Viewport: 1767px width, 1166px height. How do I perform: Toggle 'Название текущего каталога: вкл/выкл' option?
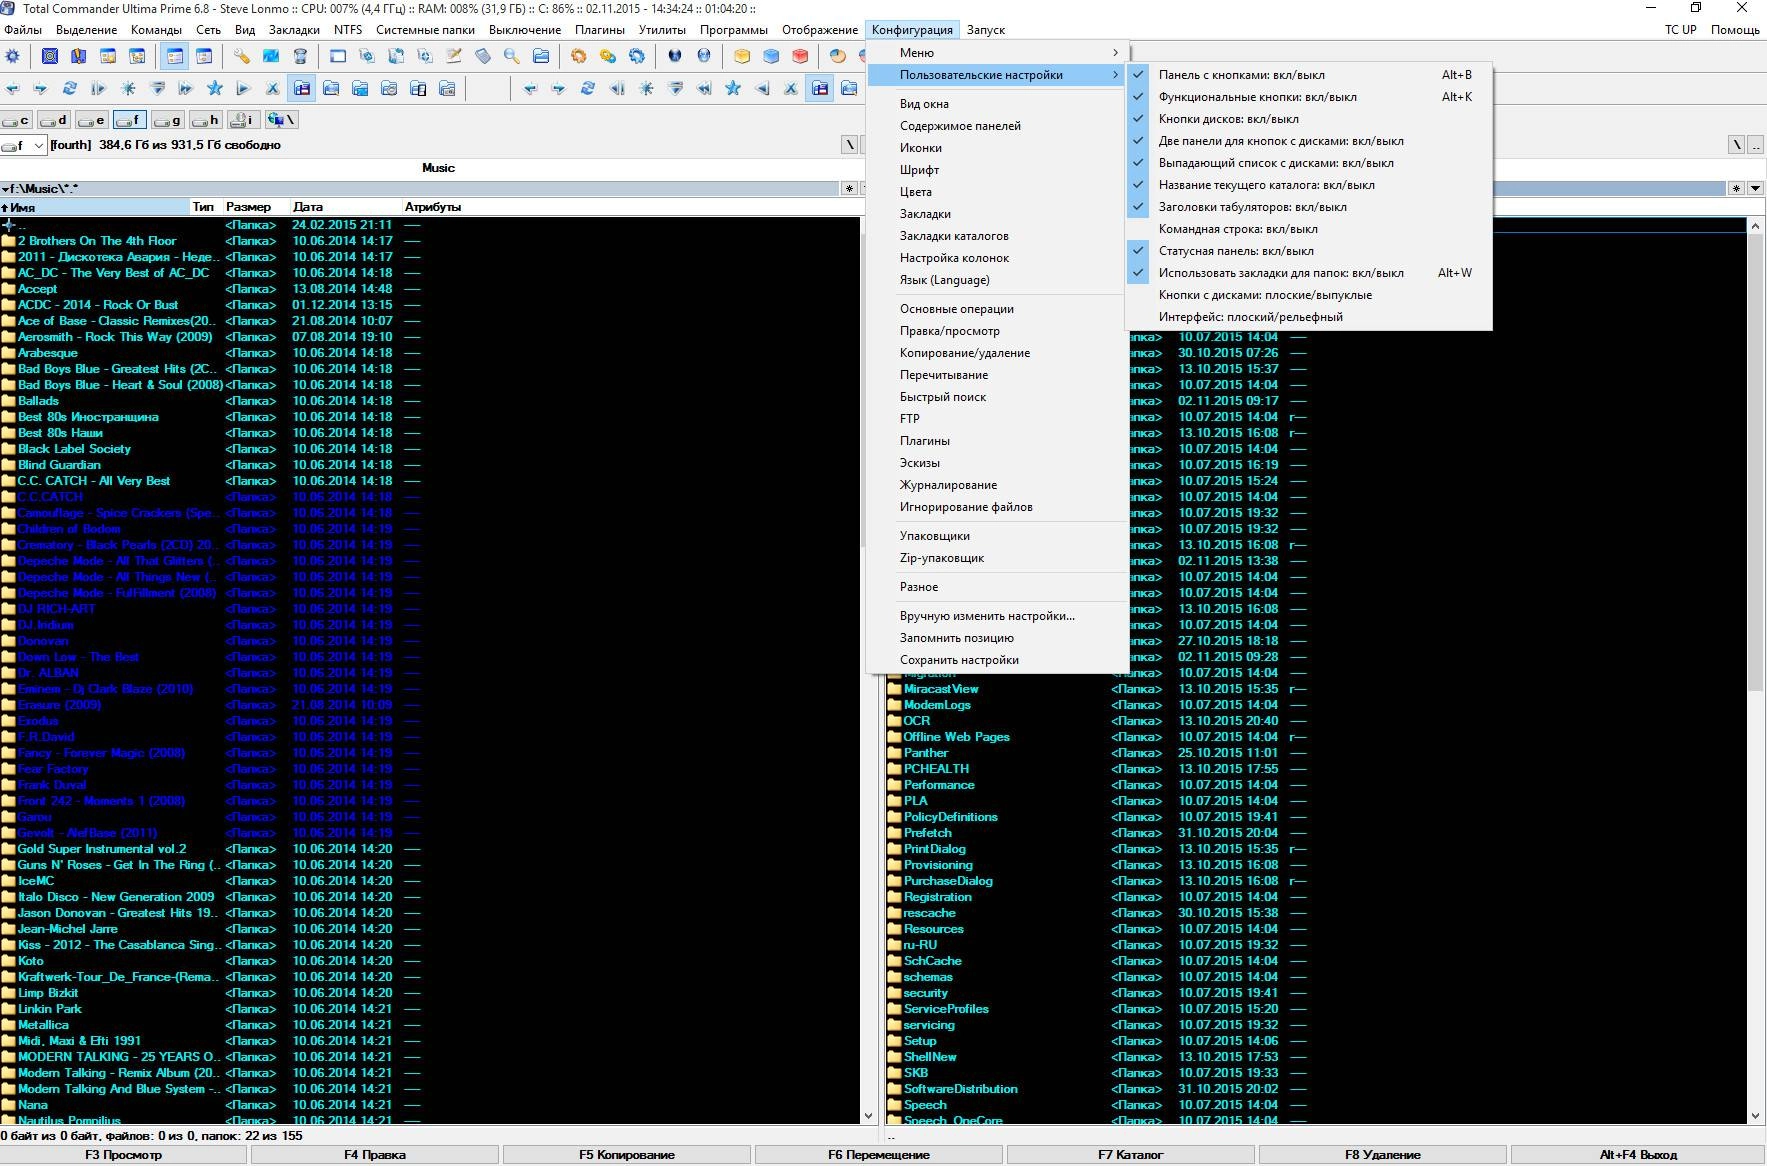coord(1308,185)
